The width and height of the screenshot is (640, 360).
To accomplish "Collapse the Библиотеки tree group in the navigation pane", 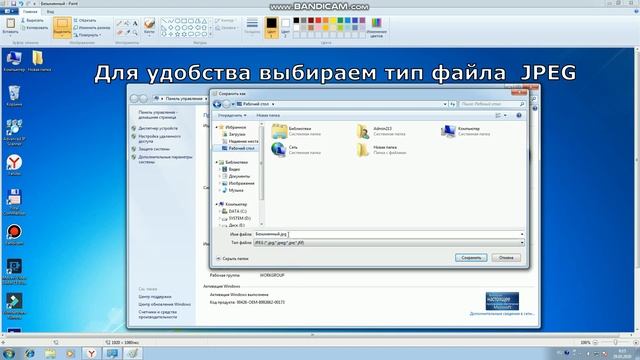I will pos(217,162).
